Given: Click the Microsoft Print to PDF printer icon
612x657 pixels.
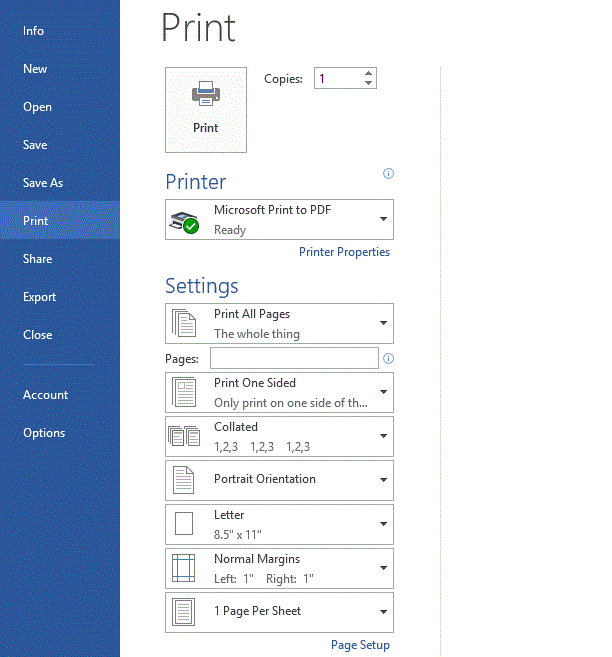Looking at the screenshot, I should pos(184,222).
